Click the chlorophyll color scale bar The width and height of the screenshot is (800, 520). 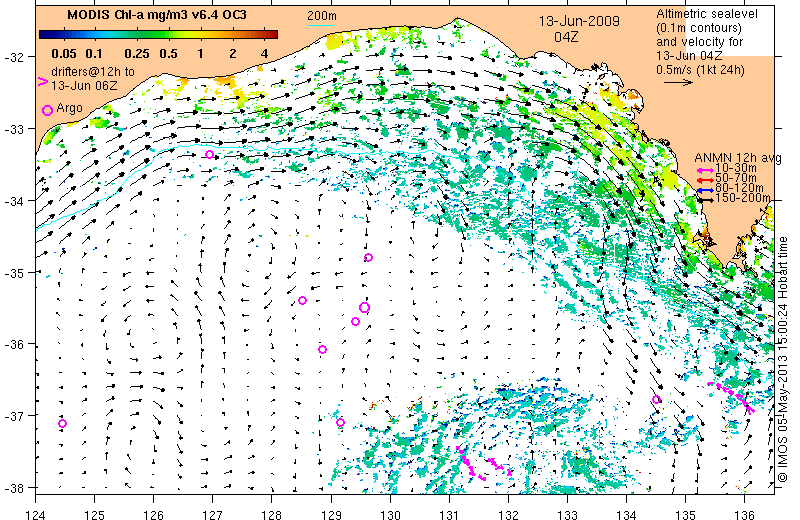point(159,34)
